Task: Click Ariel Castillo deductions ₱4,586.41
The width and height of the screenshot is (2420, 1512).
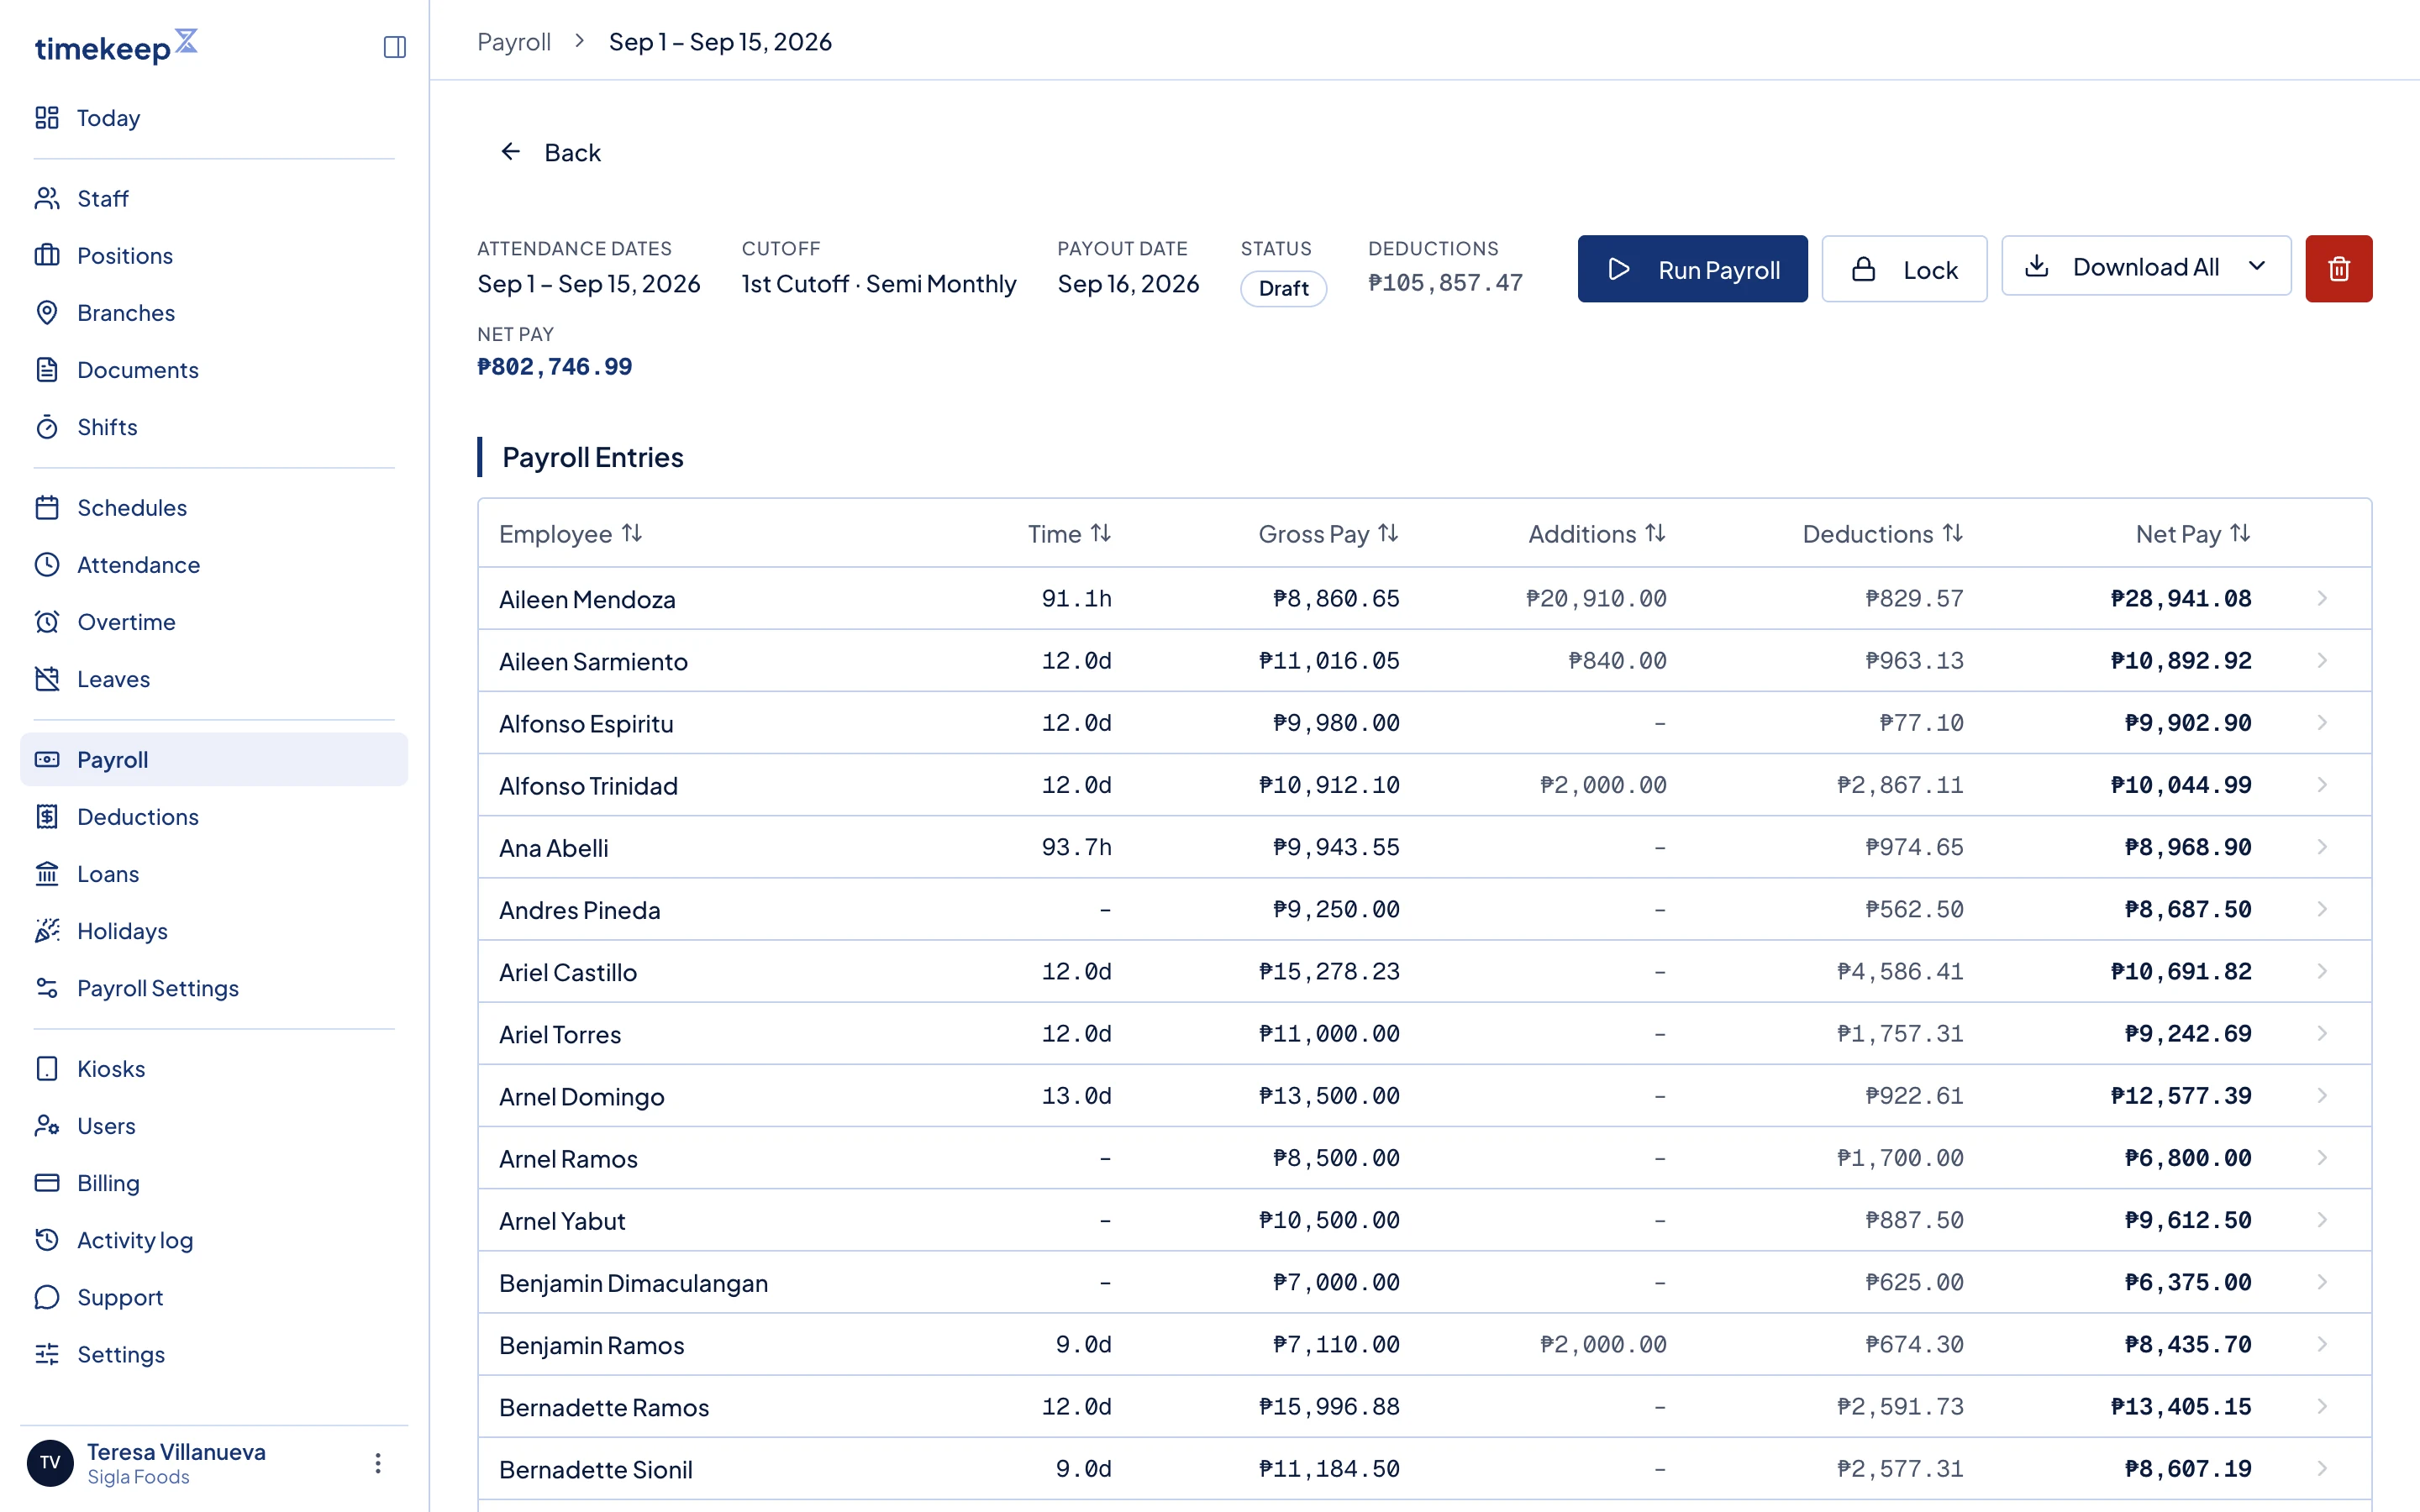Action: [x=1900, y=971]
